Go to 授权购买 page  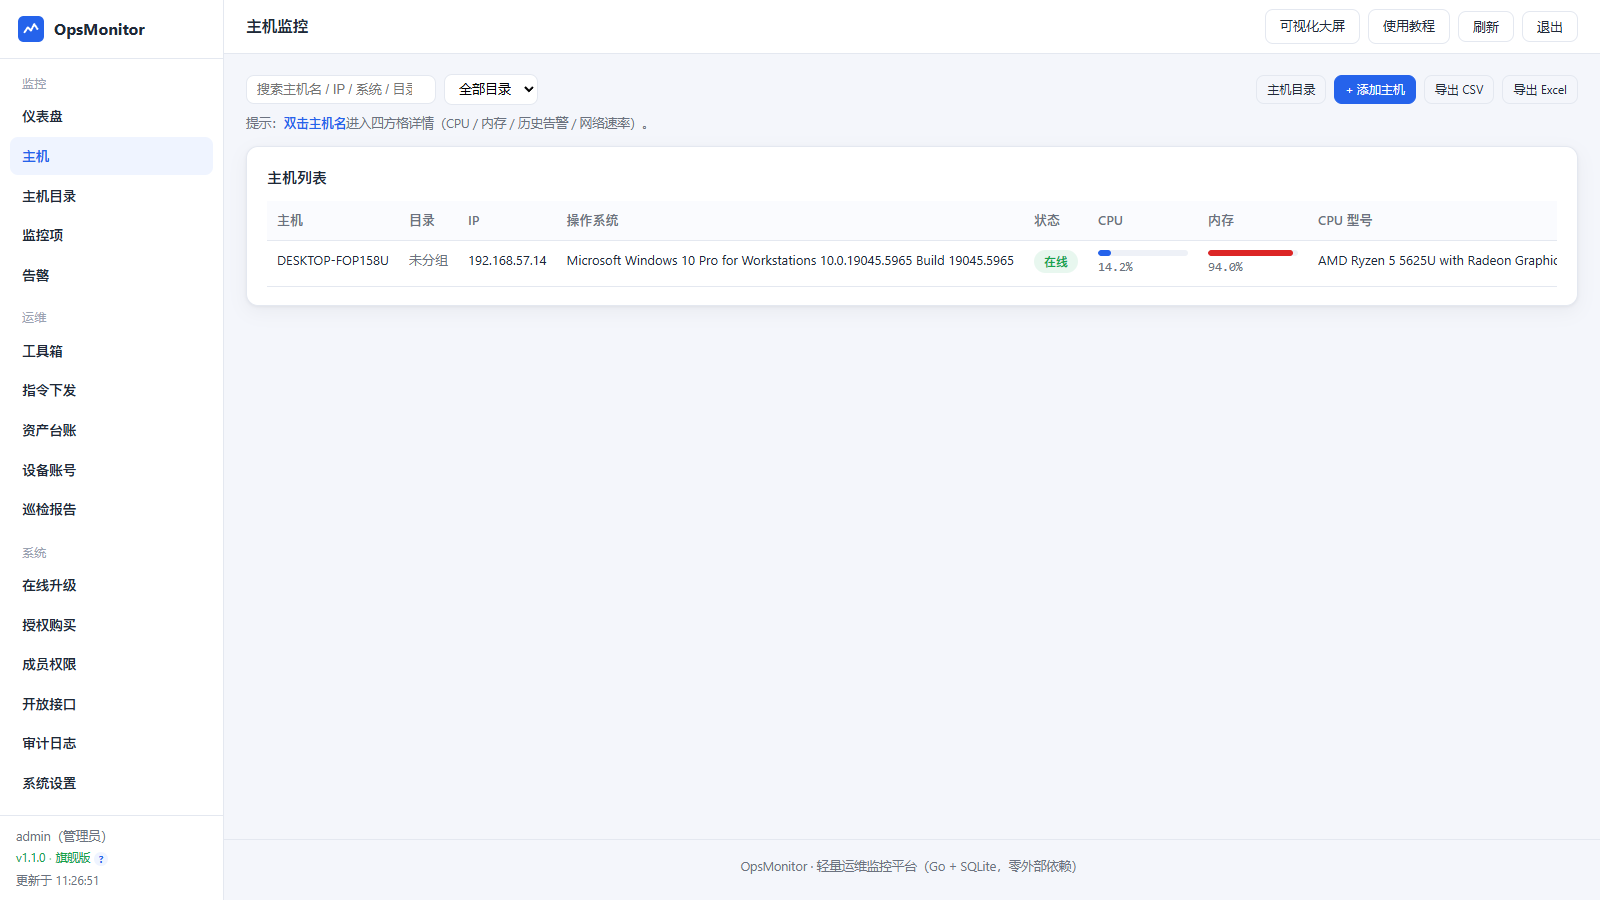coord(111,625)
